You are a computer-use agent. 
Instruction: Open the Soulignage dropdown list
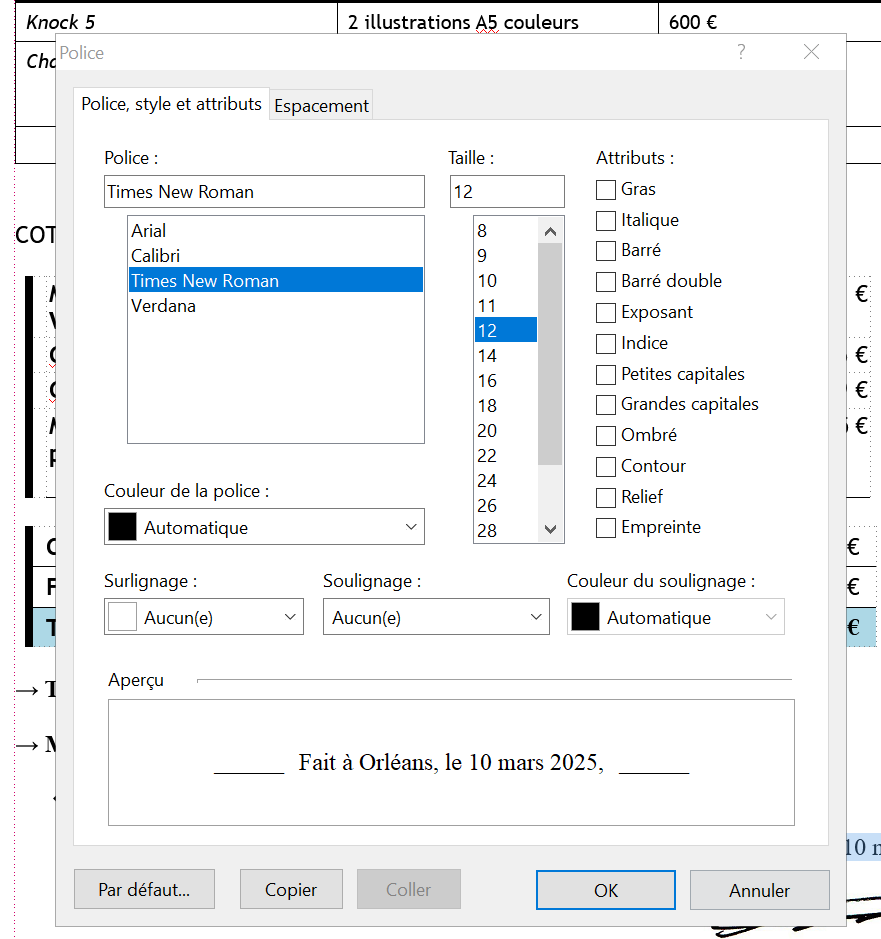coord(436,617)
